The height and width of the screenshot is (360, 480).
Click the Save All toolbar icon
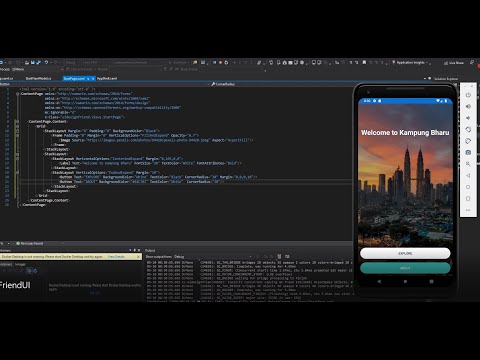39,62
